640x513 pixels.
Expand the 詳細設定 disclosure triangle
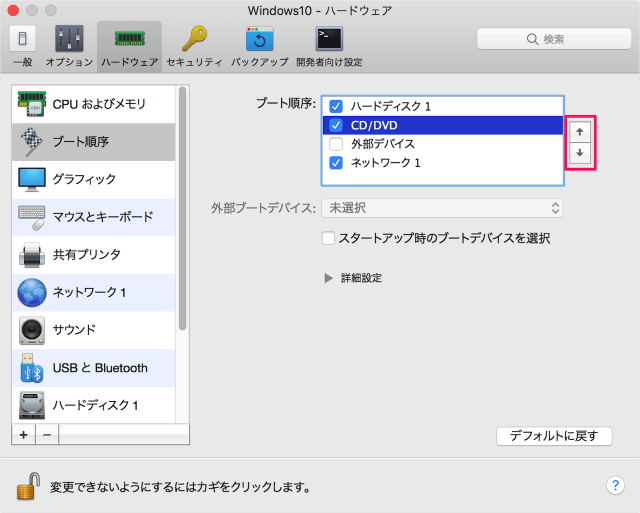pyautogui.click(x=329, y=278)
